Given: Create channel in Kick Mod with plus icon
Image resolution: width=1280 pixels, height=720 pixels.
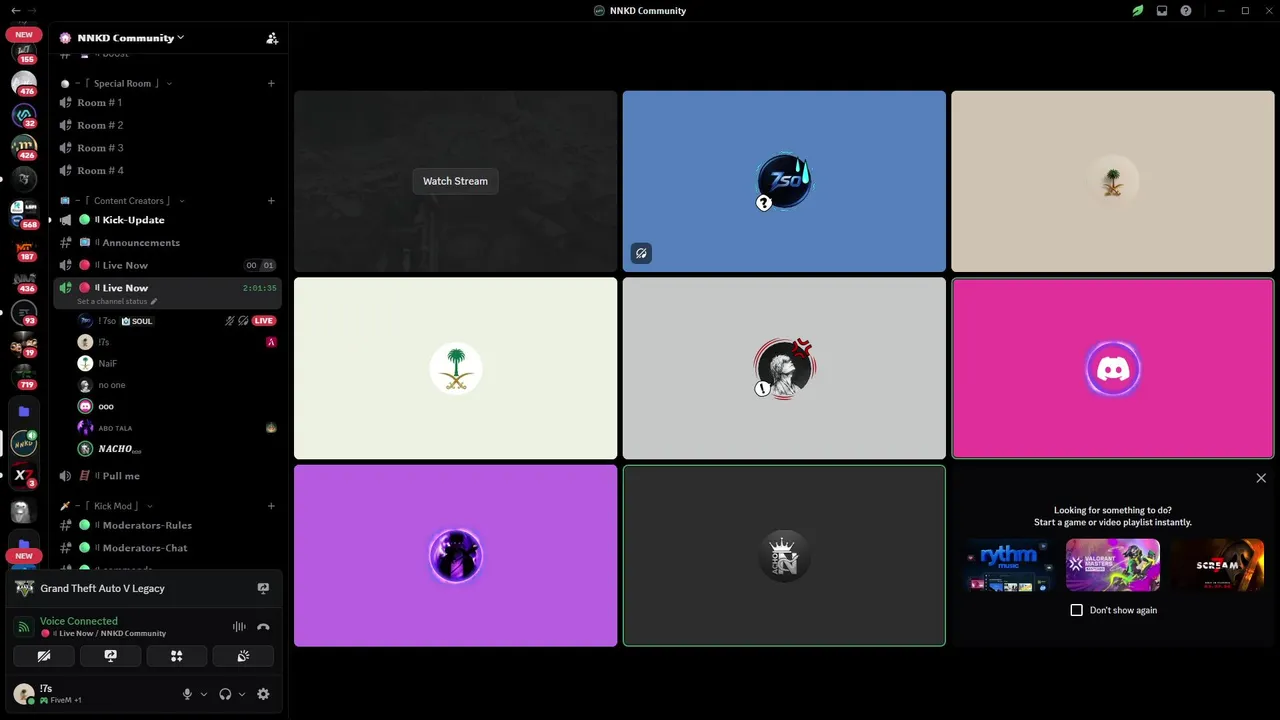Looking at the screenshot, I should point(271,506).
